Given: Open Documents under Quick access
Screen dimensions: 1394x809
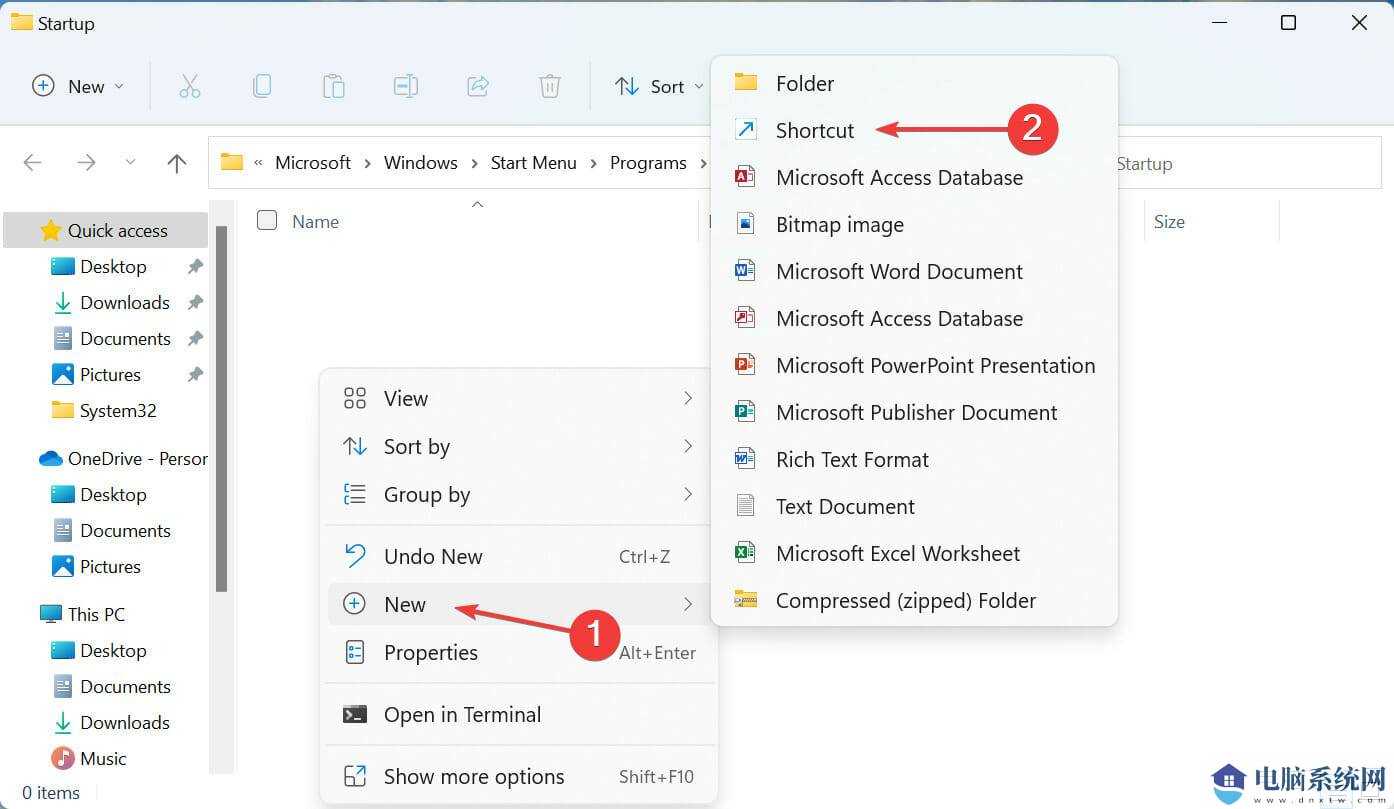Looking at the screenshot, I should (x=125, y=339).
